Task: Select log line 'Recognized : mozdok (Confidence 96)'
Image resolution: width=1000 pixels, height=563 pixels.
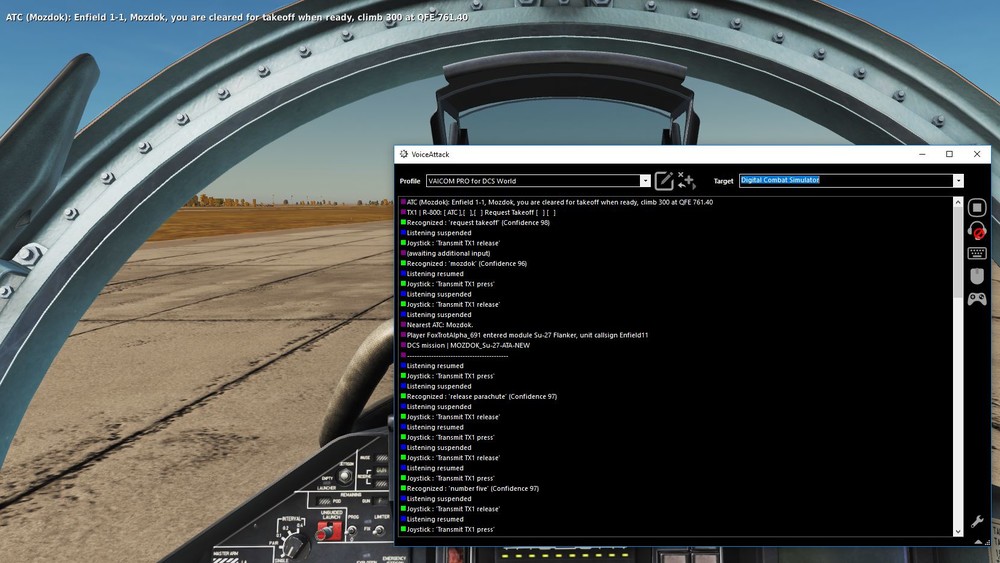Action: coord(464,263)
